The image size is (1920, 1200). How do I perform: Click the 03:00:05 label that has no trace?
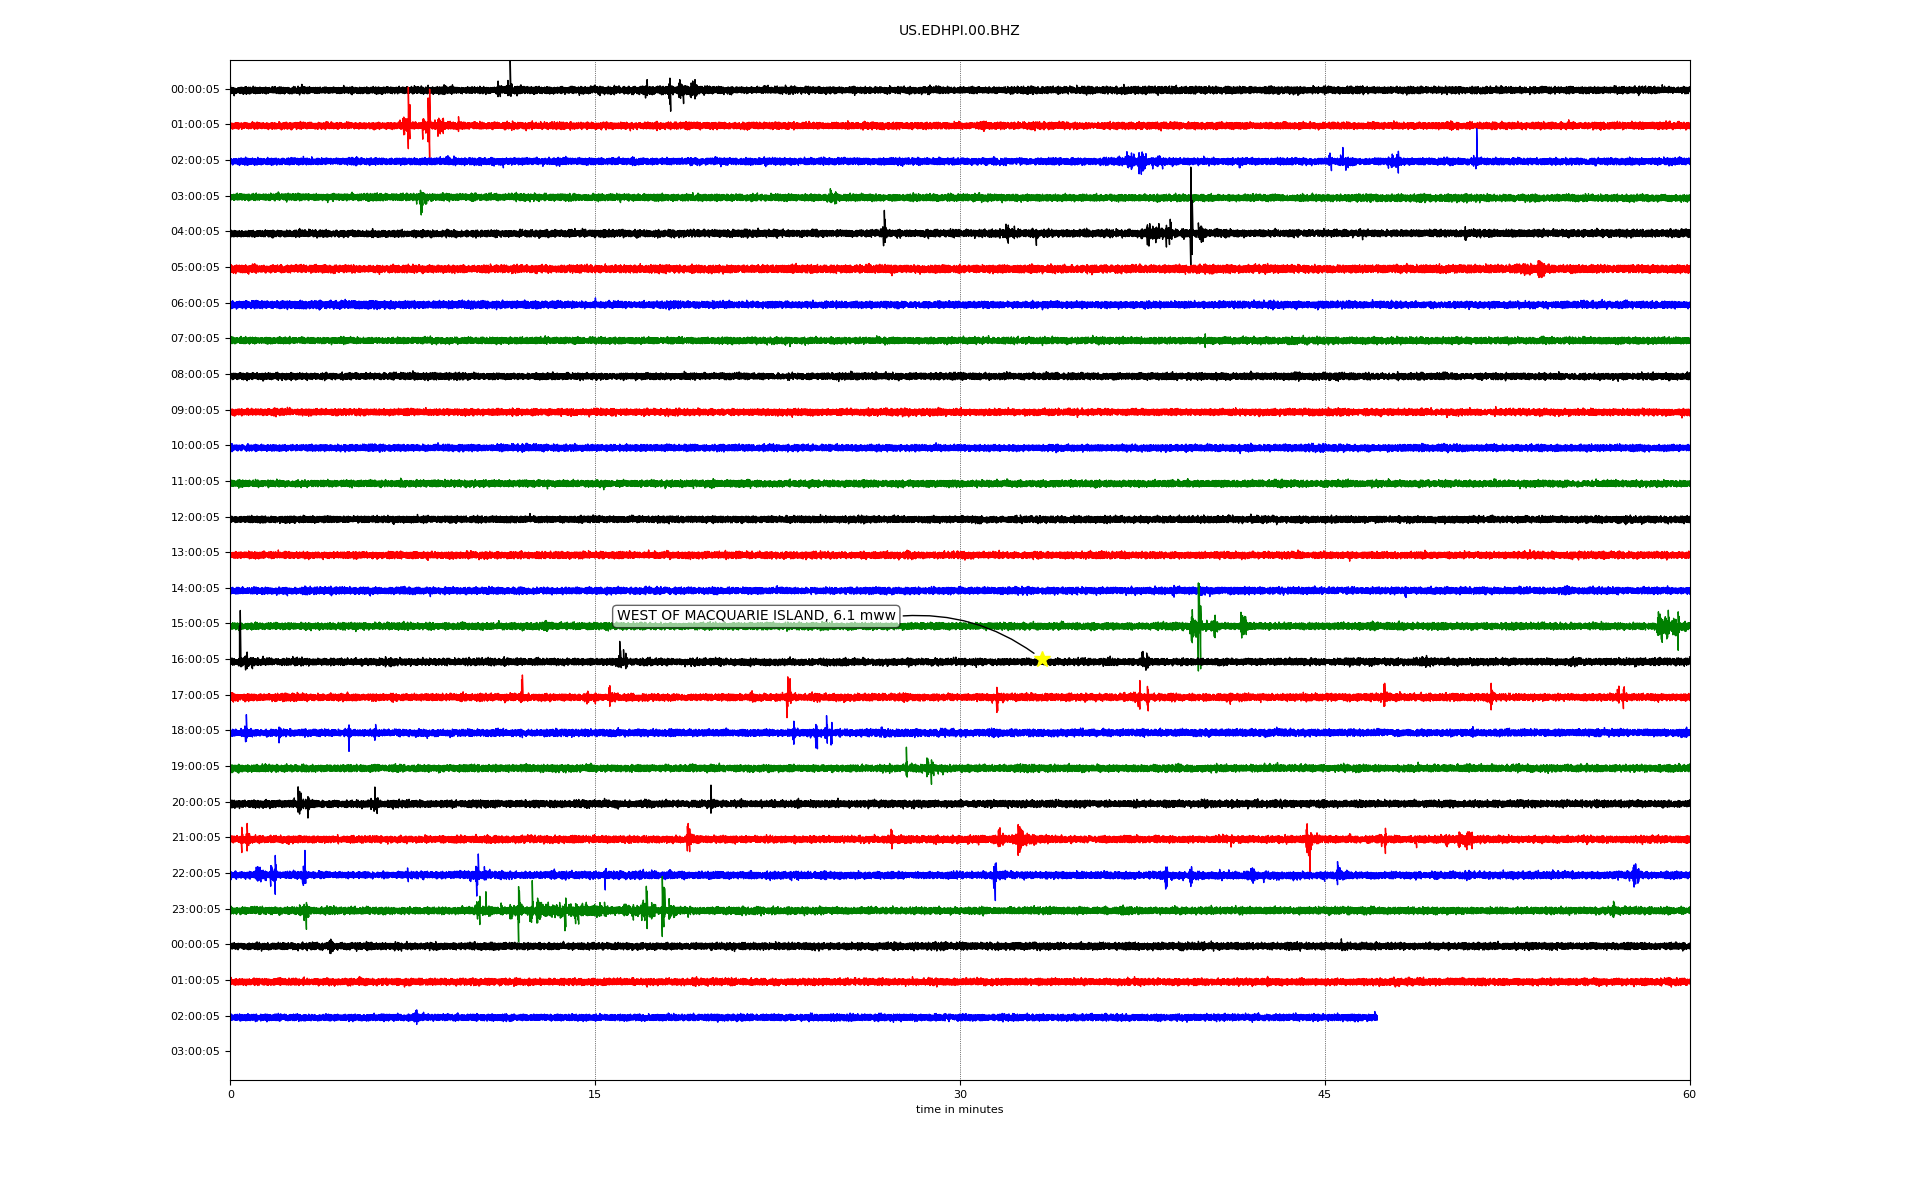pos(195,1052)
